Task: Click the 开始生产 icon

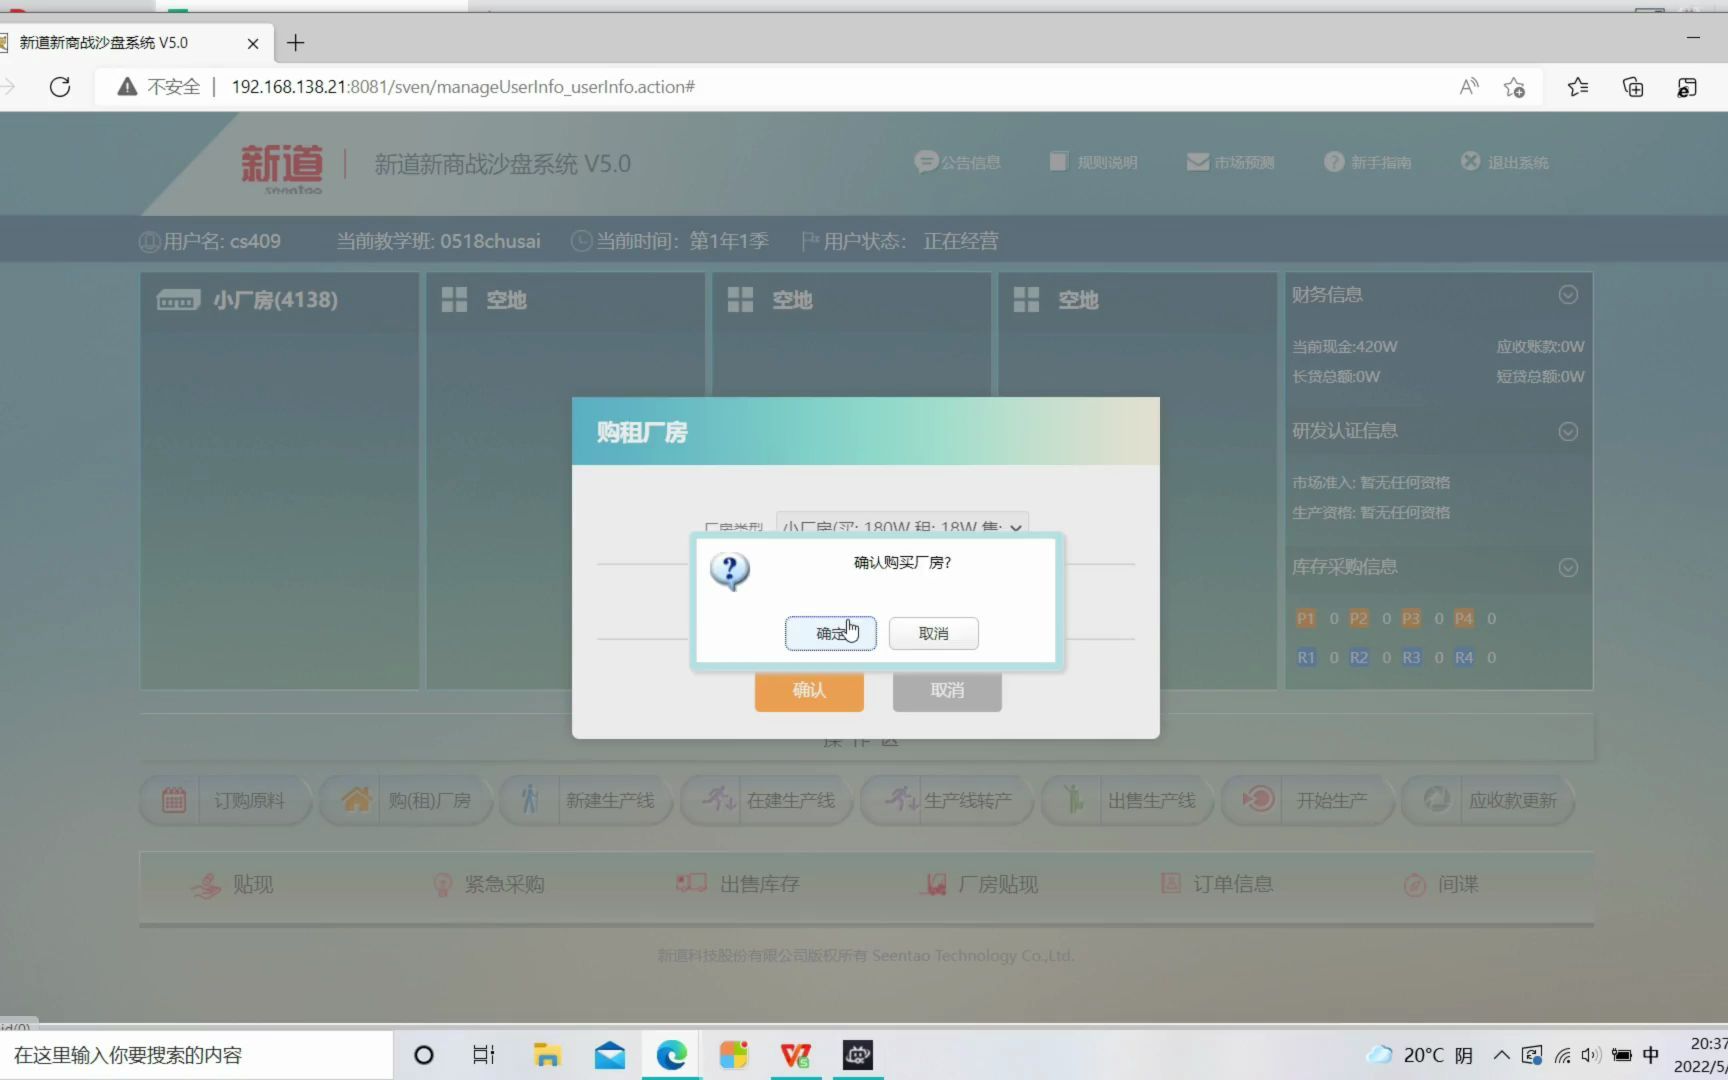Action: (1258, 799)
